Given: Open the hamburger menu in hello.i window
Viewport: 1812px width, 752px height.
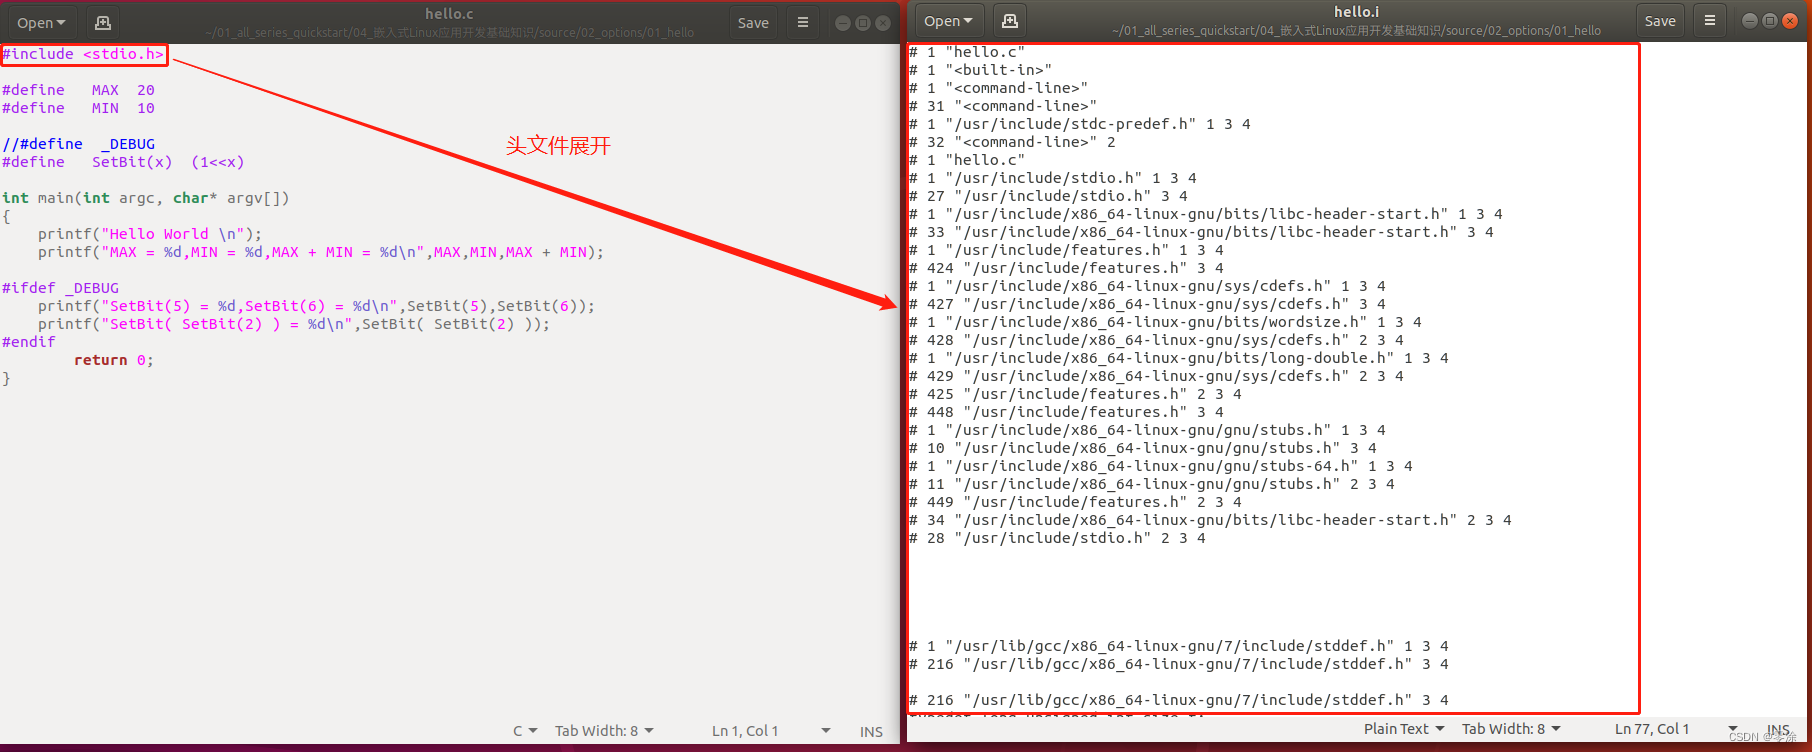Looking at the screenshot, I should tap(1710, 21).
